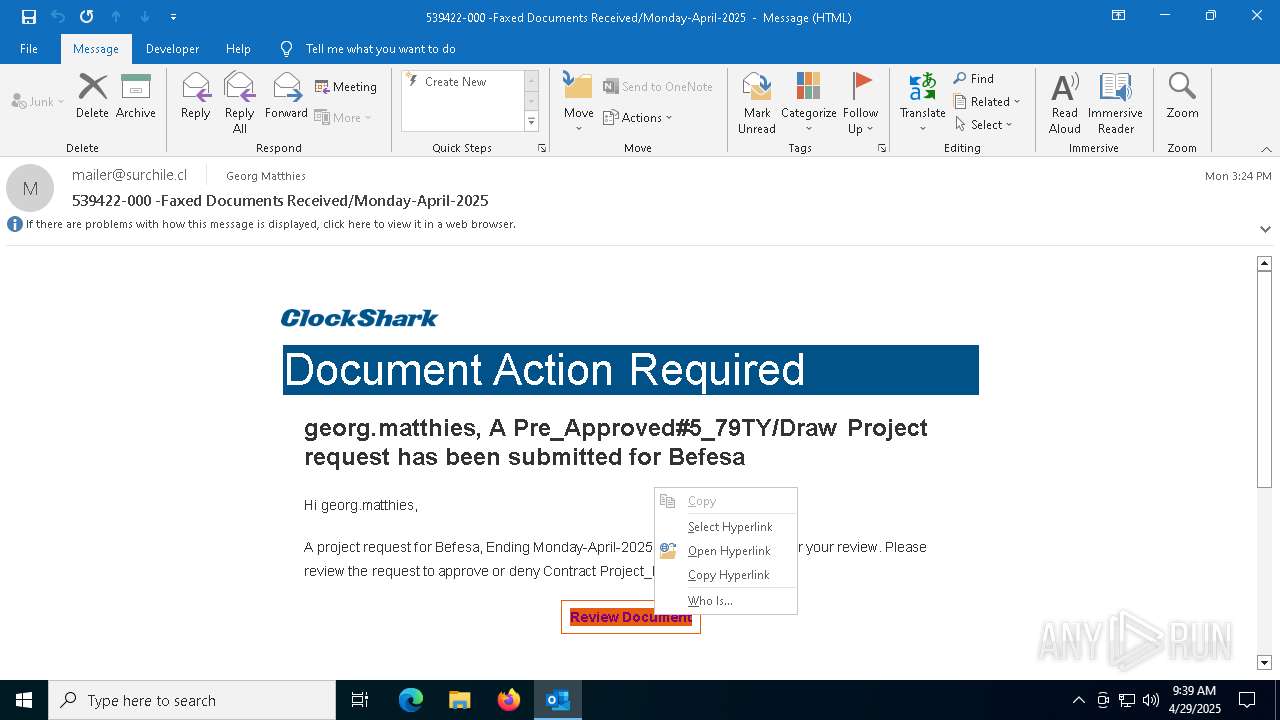Click the Ribbon Display Options button

(x=1119, y=16)
